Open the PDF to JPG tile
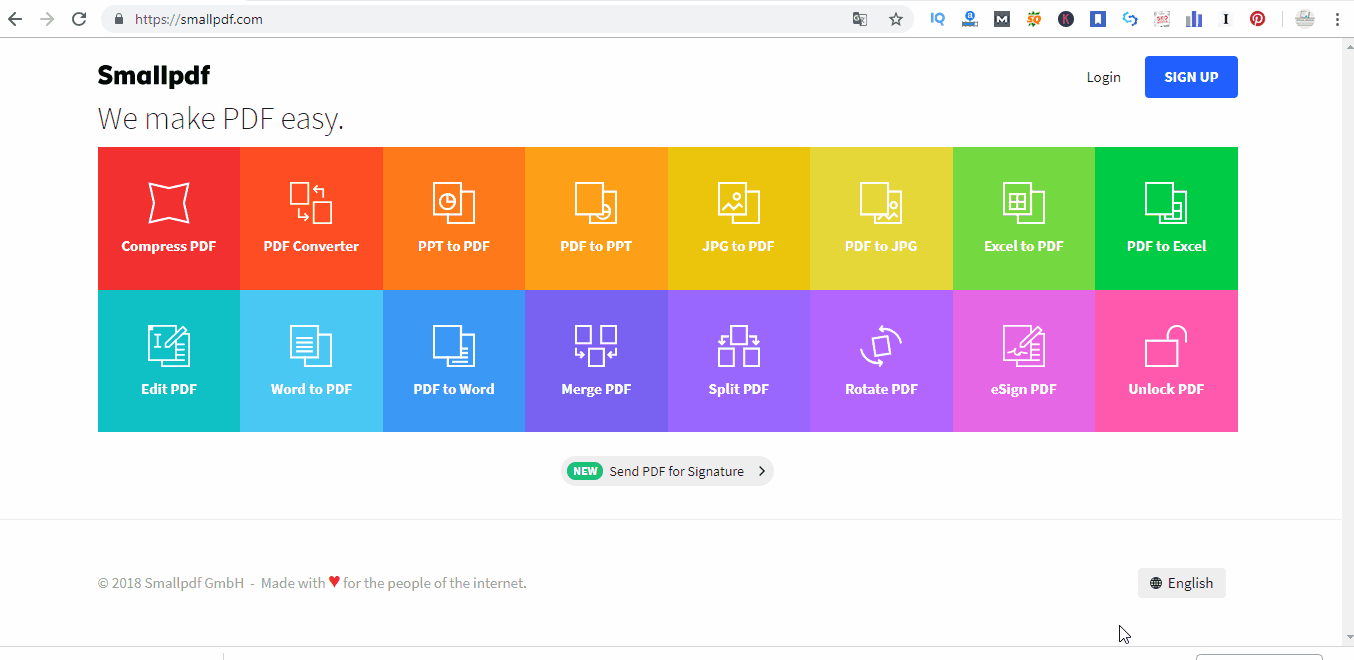The image size is (1354, 660). 881,218
